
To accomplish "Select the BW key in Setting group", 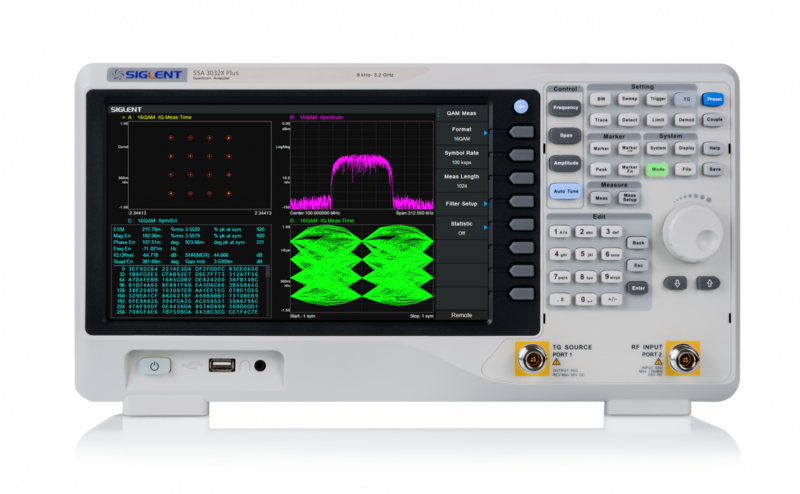I will click(601, 99).
